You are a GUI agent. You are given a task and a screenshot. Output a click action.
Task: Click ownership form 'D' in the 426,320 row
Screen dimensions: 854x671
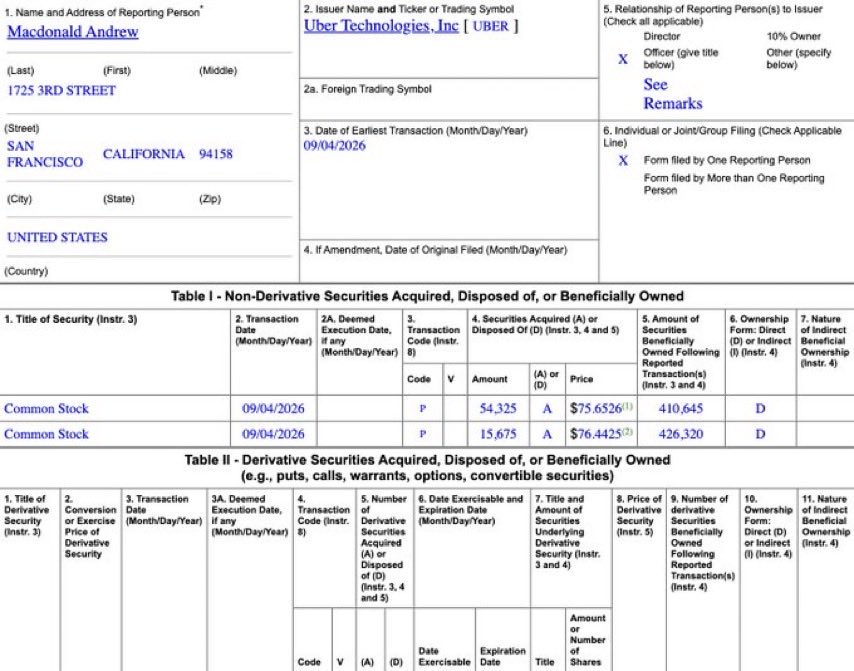pyautogui.click(x=760, y=434)
